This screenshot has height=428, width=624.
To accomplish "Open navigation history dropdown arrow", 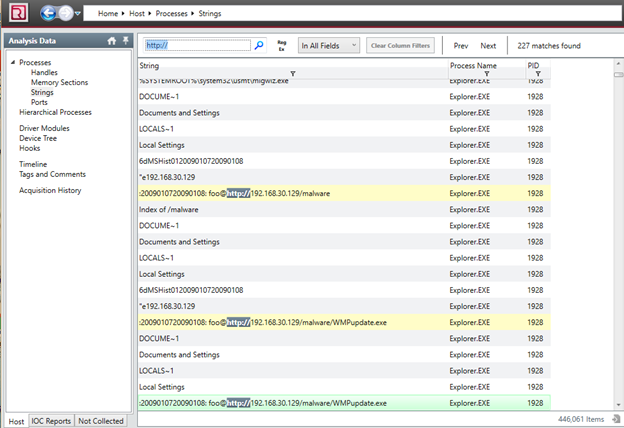I will coord(78,15).
